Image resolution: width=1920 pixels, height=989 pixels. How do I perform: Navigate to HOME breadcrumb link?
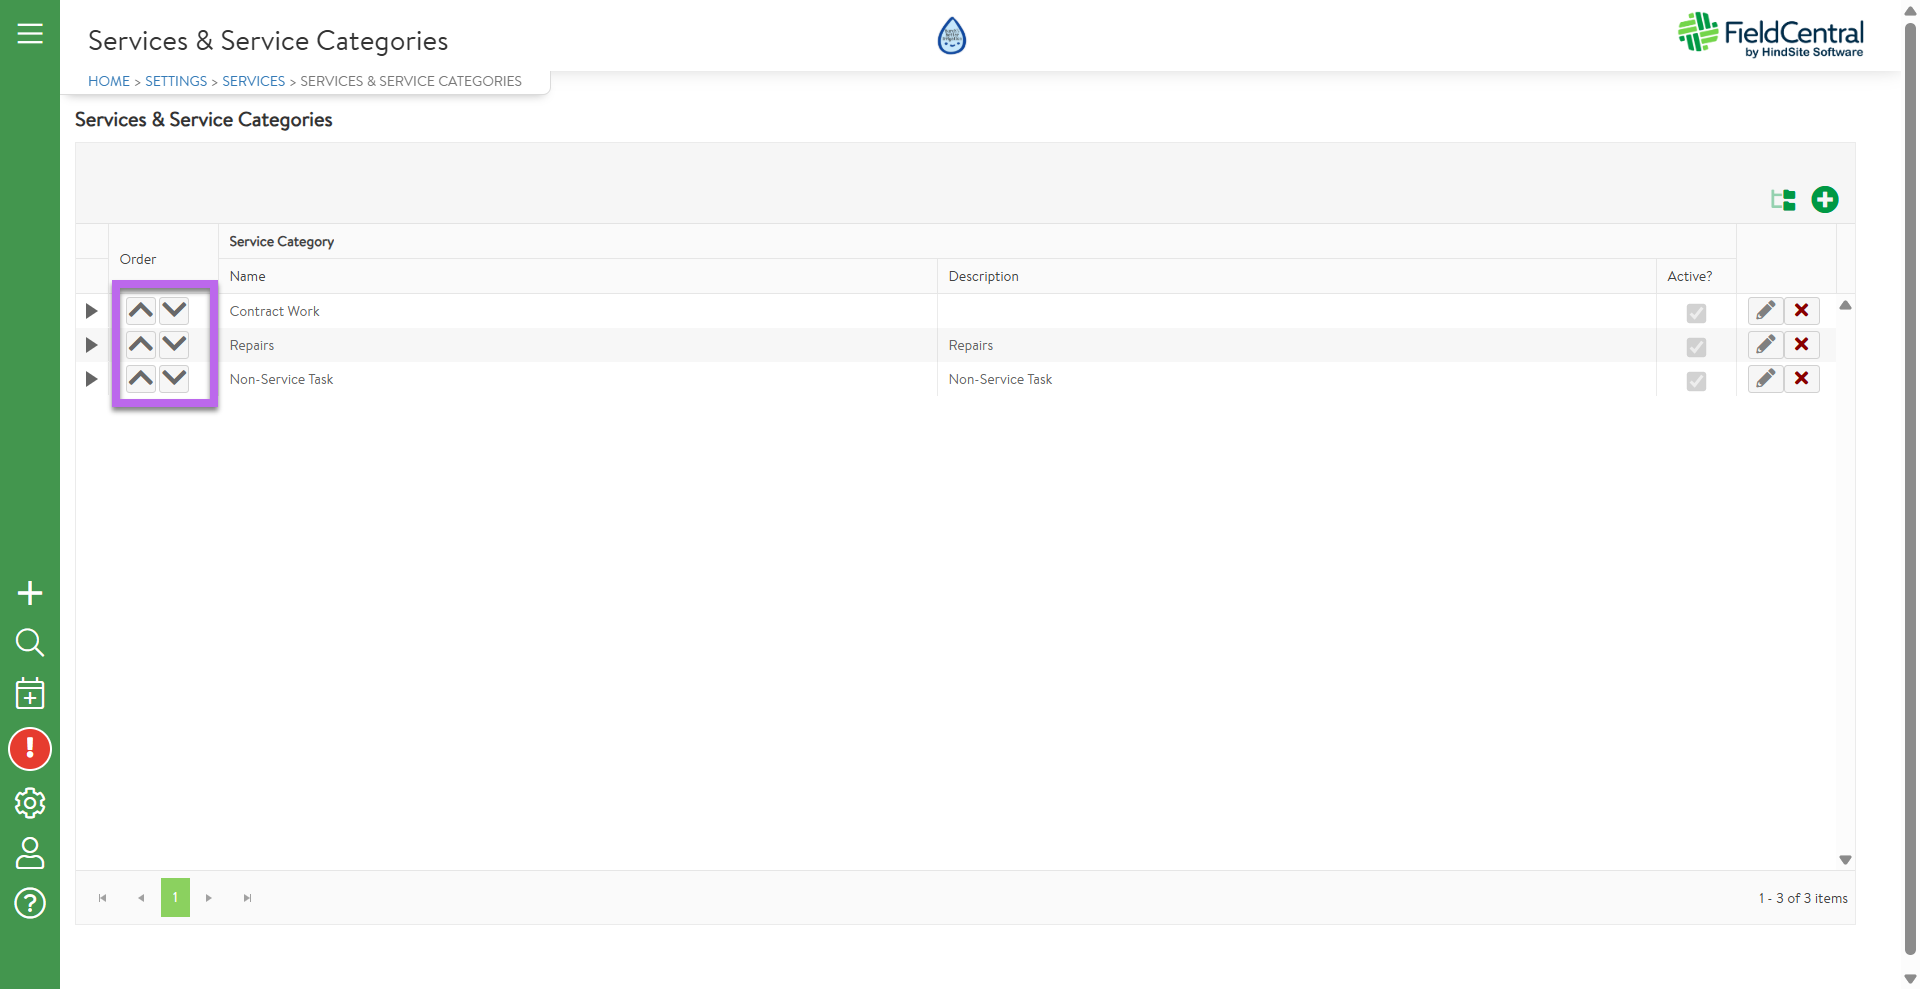tap(109, 81)
